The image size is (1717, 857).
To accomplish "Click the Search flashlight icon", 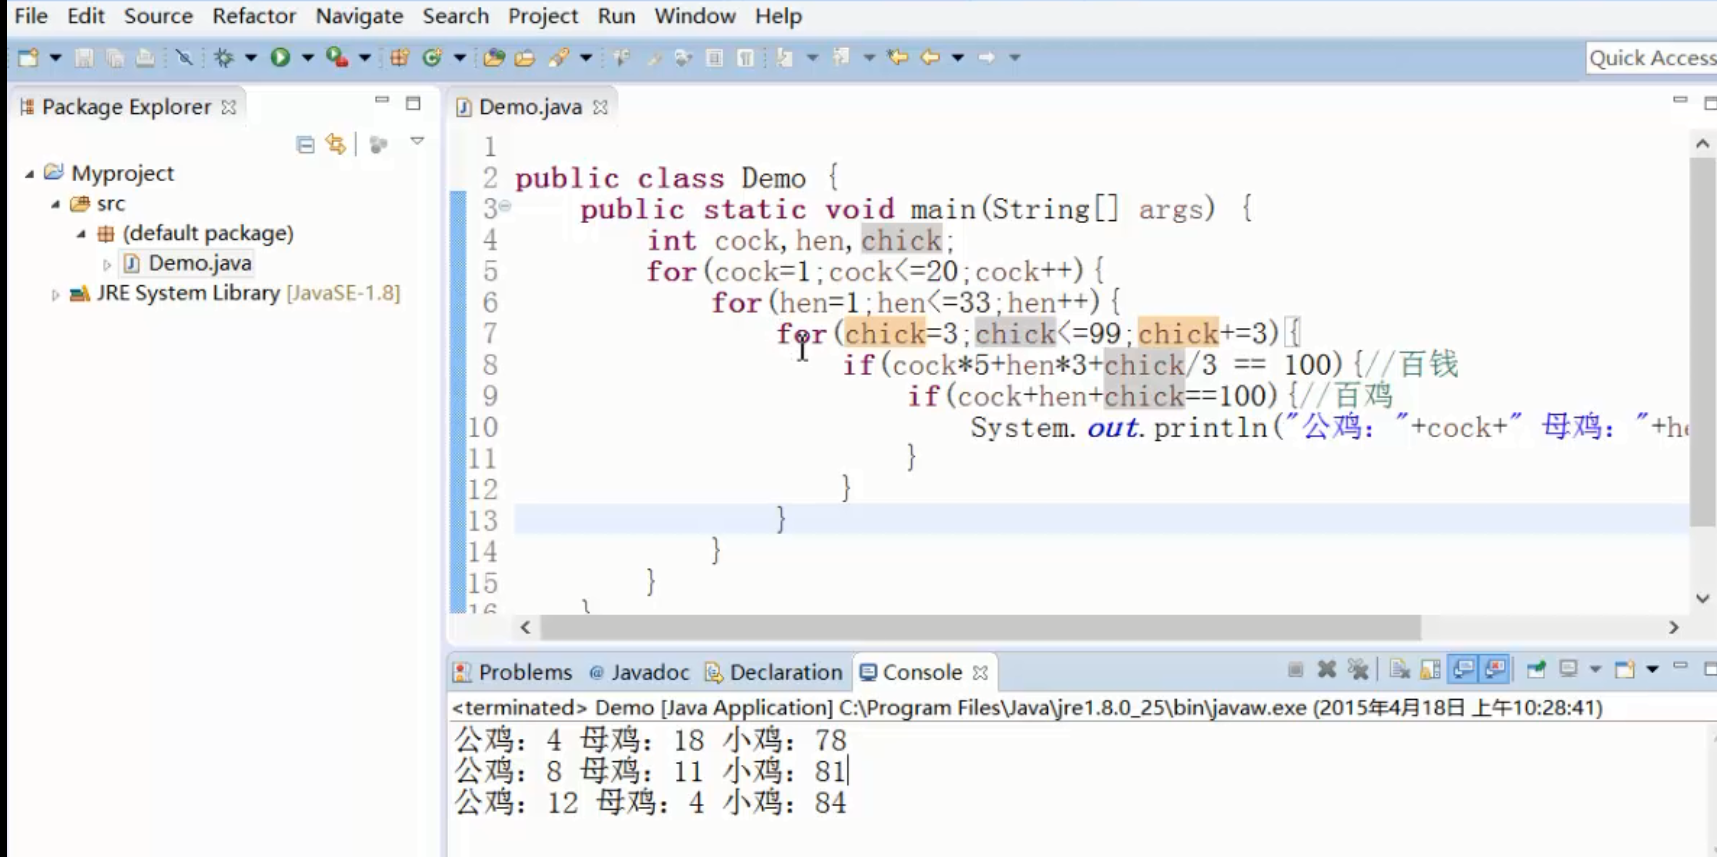I will 559,58.
